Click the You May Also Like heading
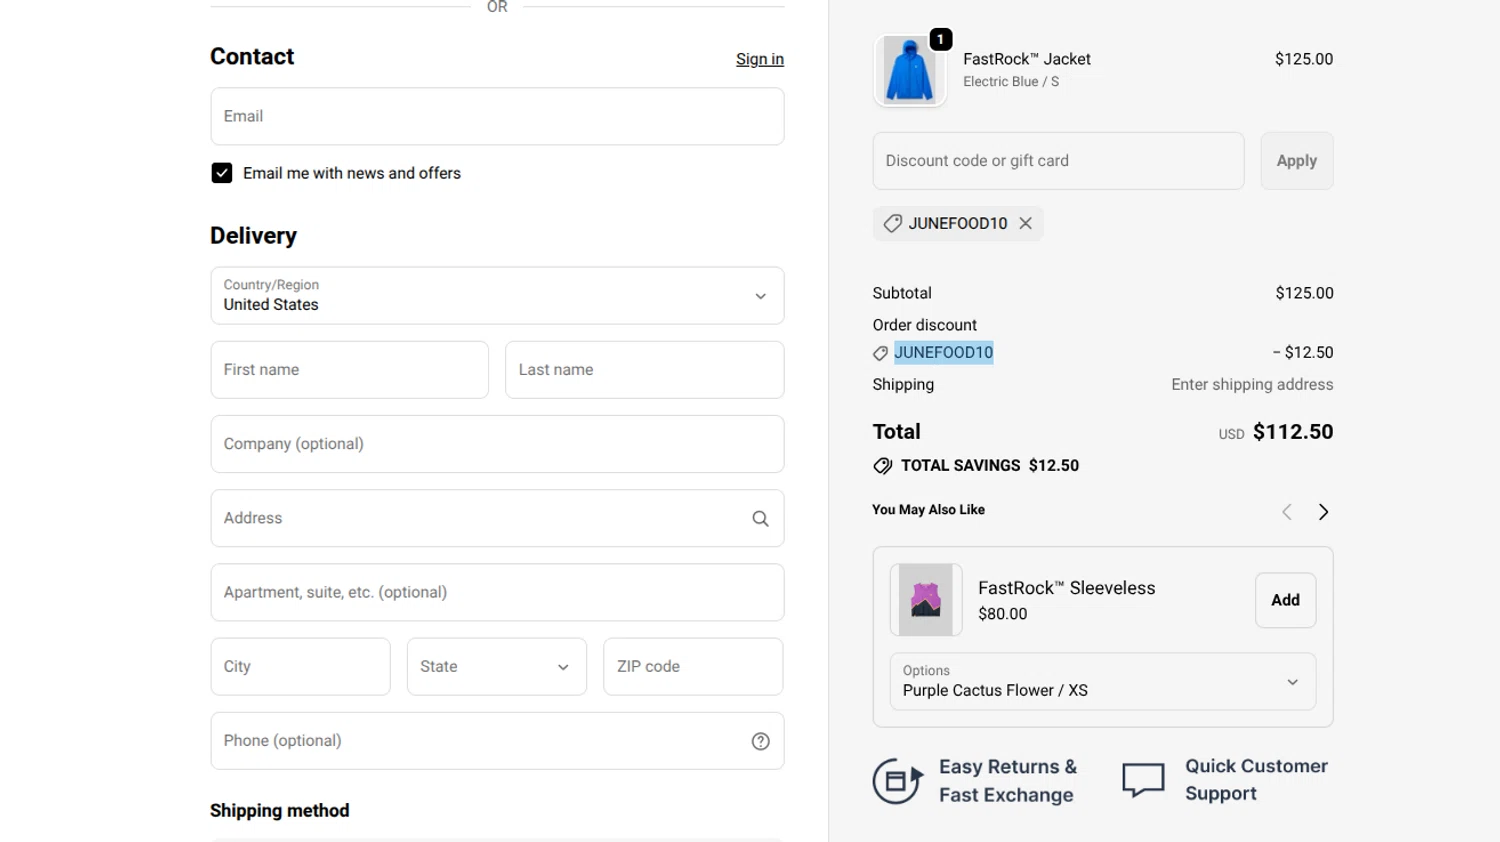 pos(928,510)
